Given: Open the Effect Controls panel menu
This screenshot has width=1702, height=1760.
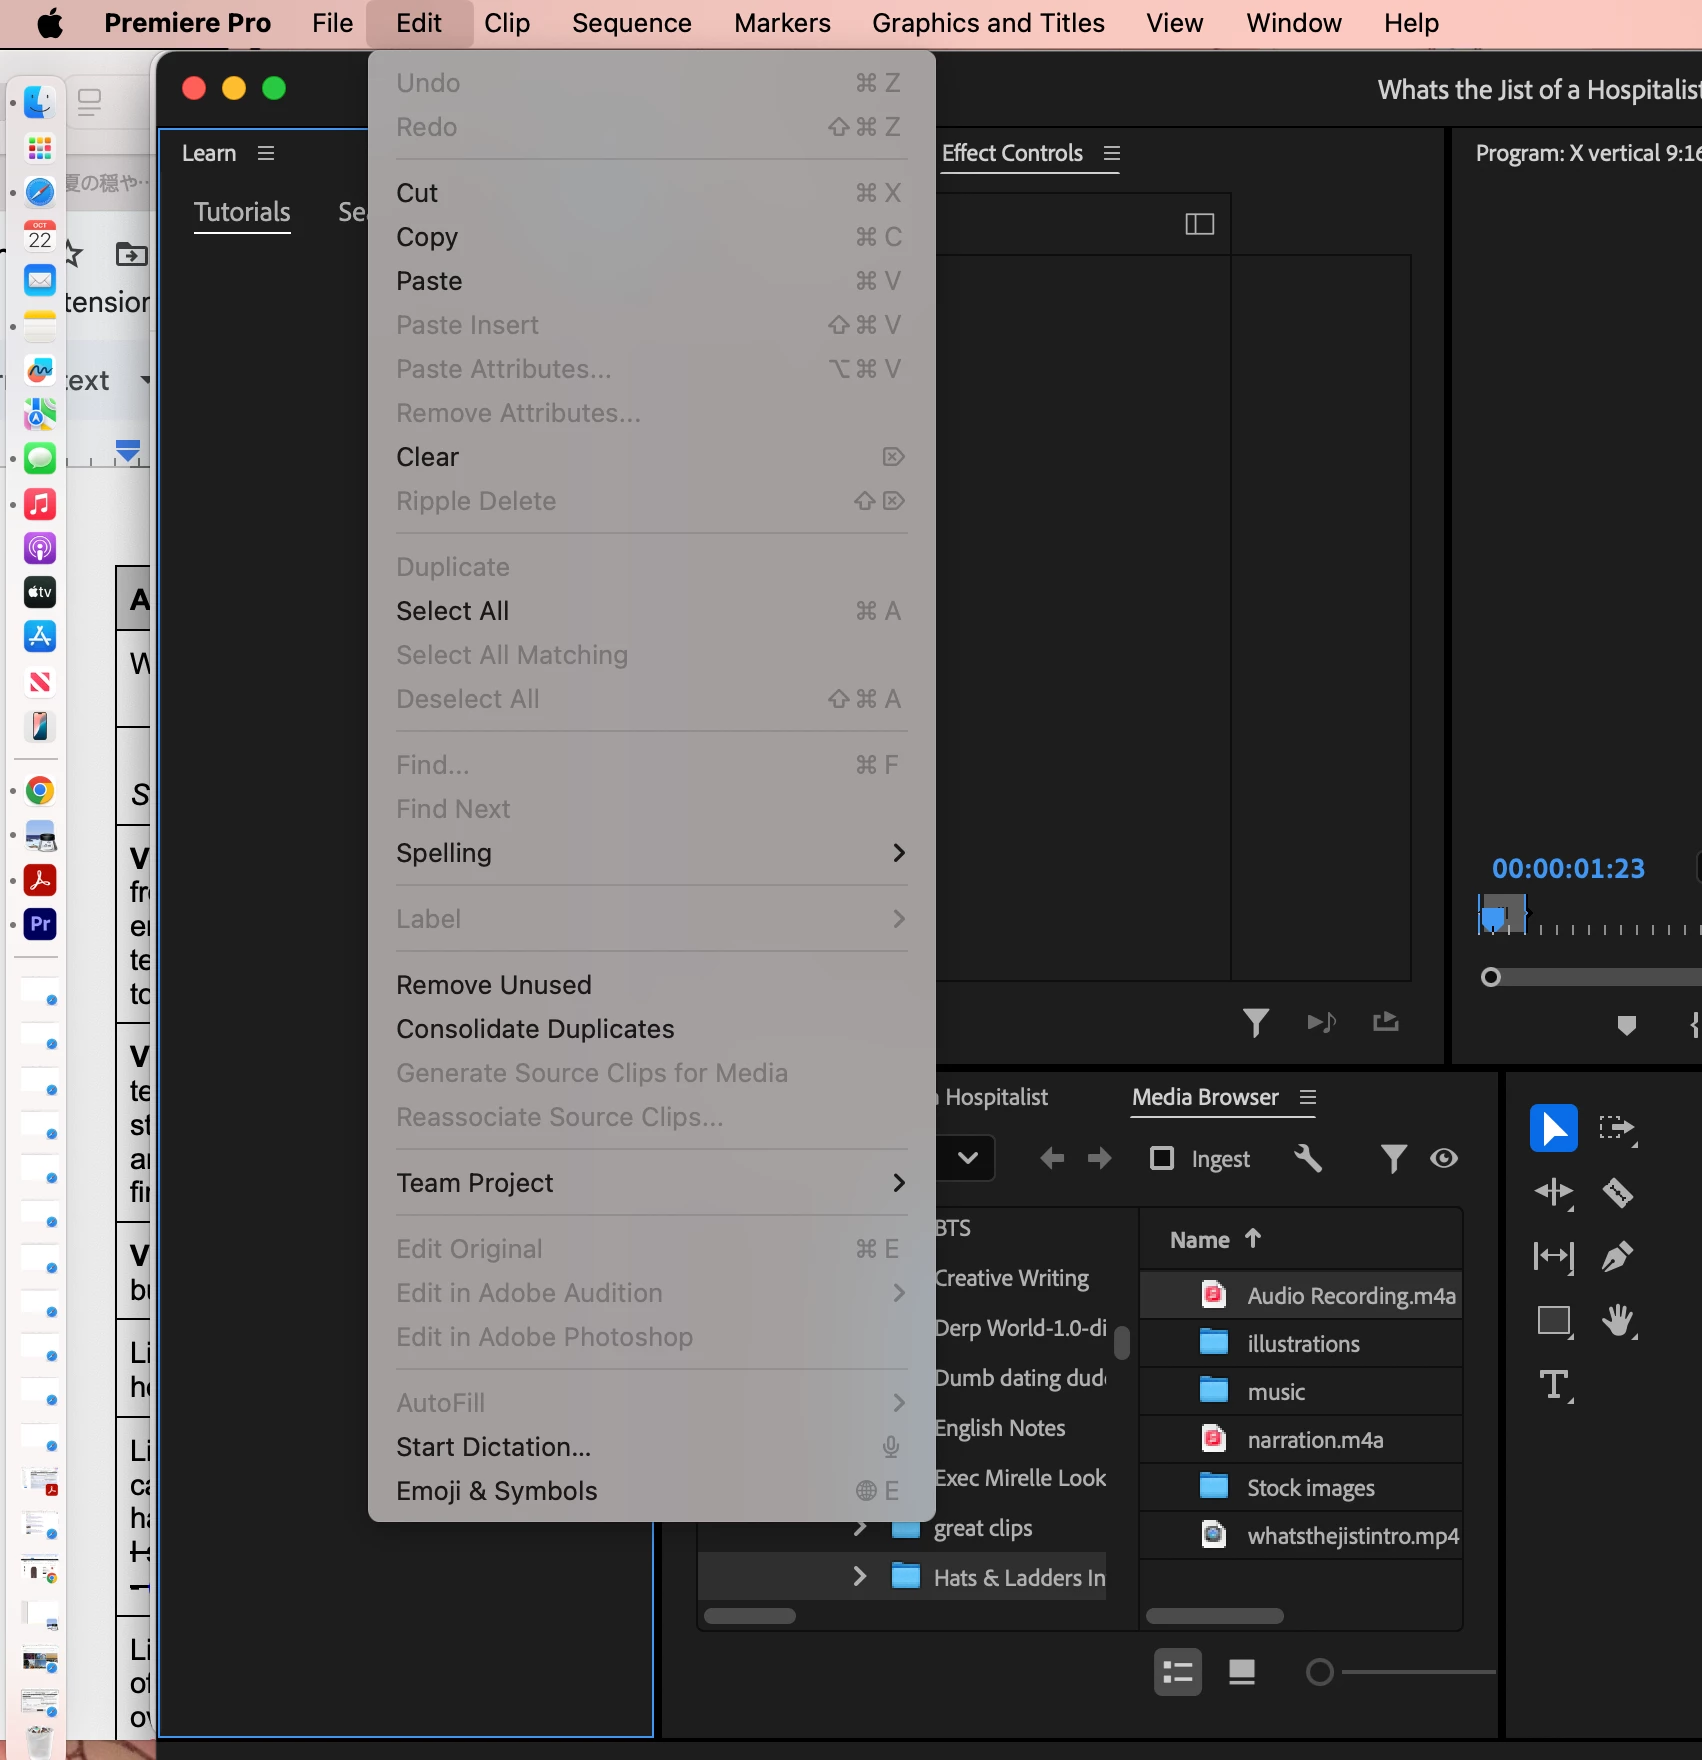Looking at the screenshot, I should (1112, 153).
